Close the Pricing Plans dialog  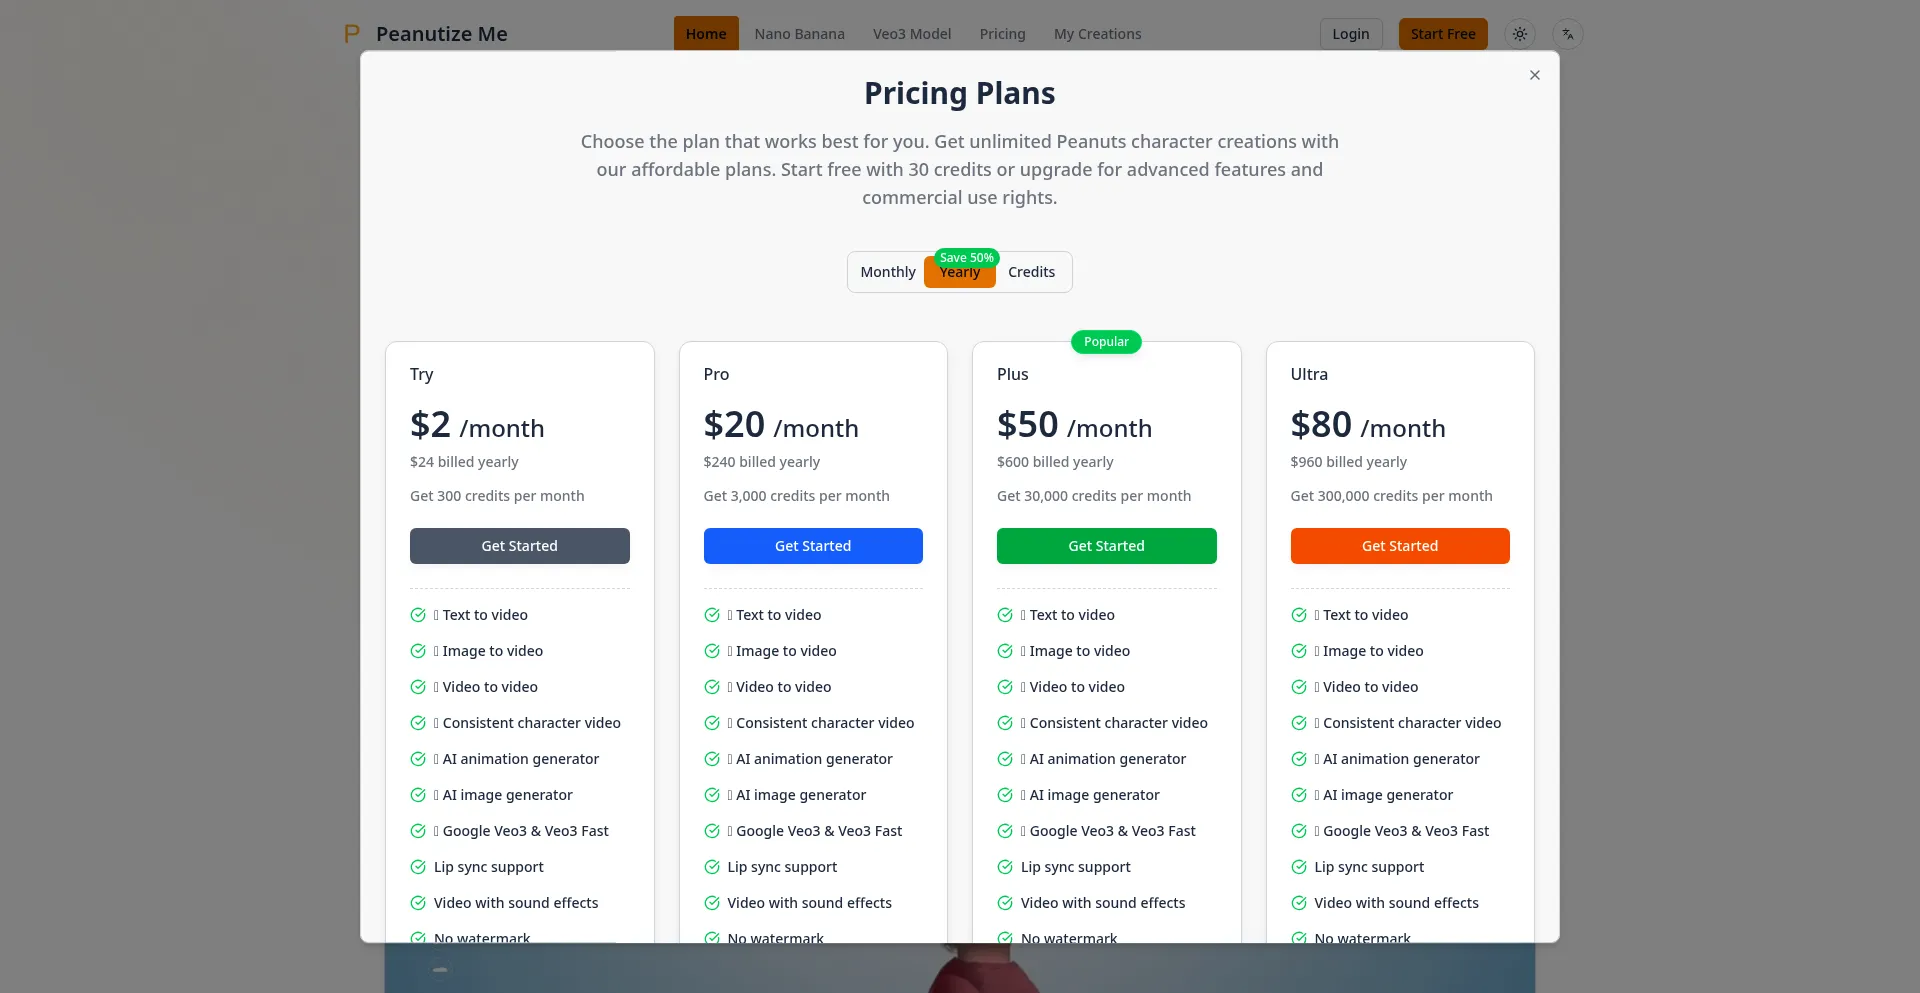(1534, 75)
